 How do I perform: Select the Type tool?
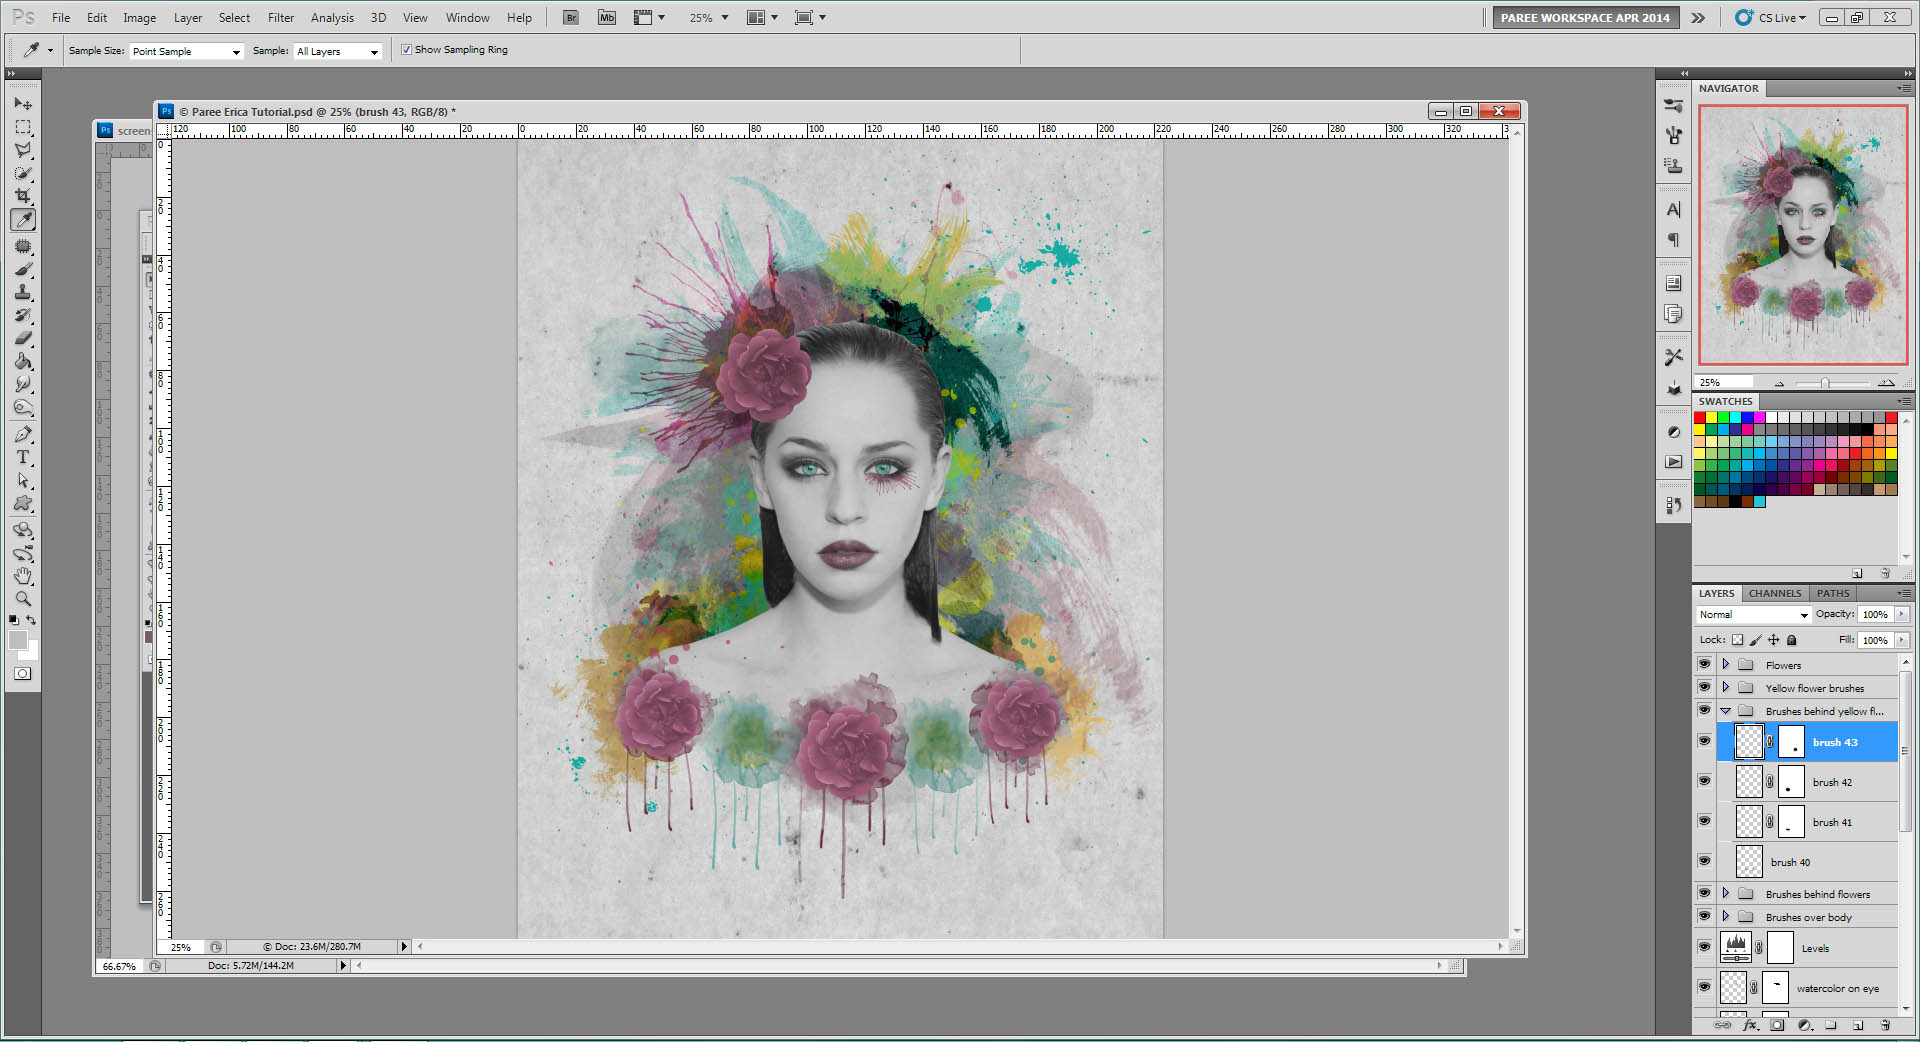pos(23,457)
